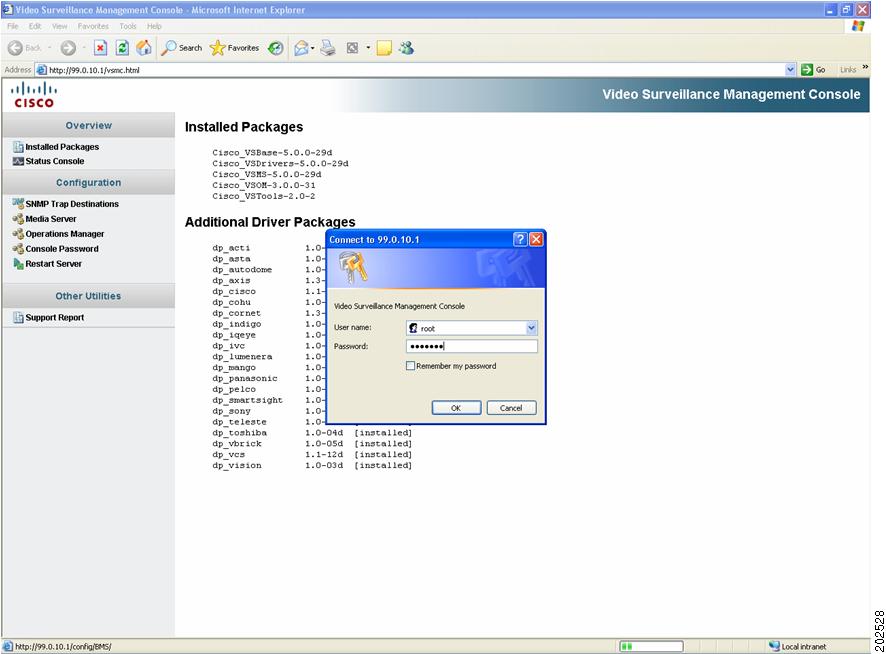This screenshot has height=654, width=886.
Task: Open the File menu
Action: pyautogui.click(x=12, y=26)
